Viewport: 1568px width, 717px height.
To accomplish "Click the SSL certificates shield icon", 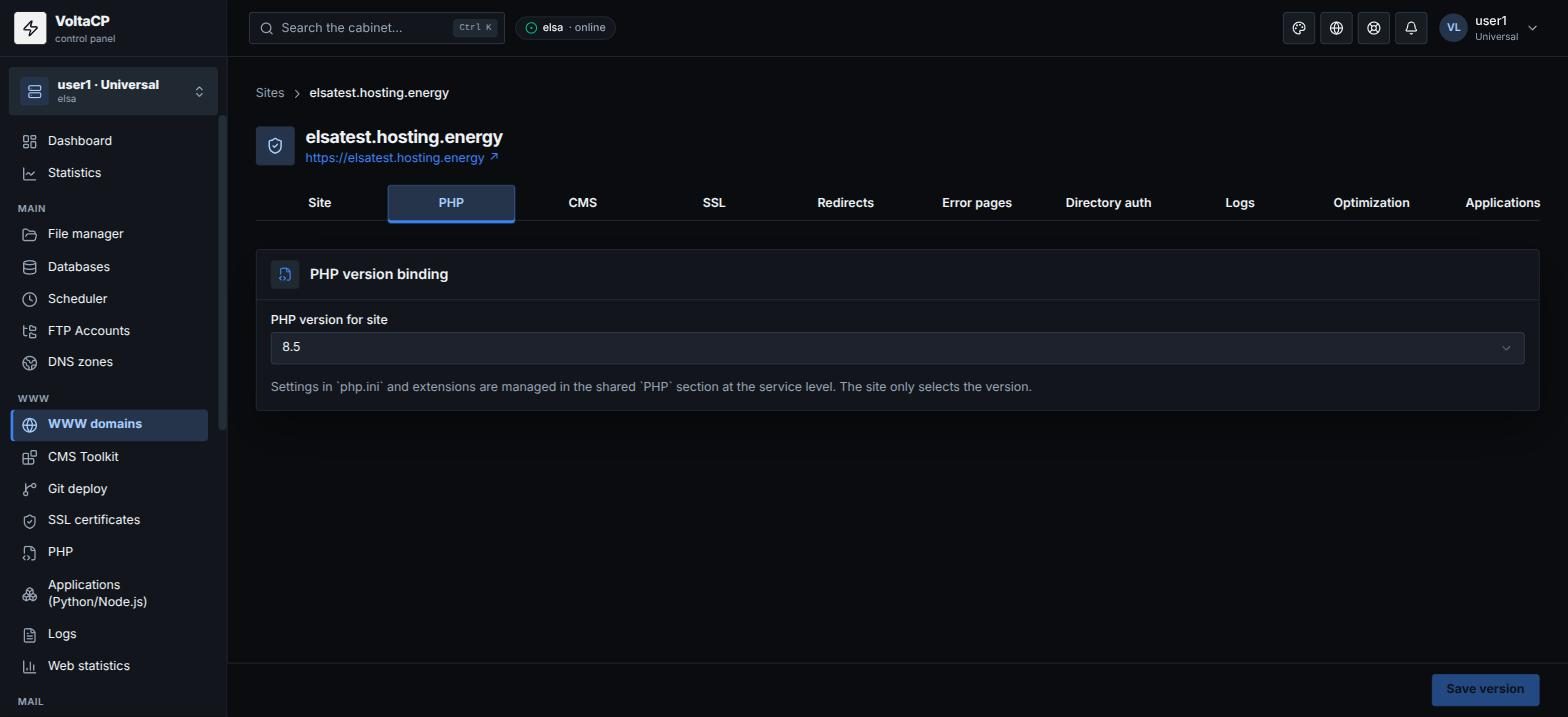I will click(x=30, y=521).
